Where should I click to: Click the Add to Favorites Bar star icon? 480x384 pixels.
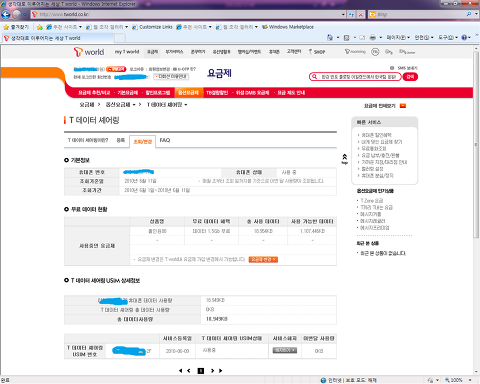pos(40,27)
